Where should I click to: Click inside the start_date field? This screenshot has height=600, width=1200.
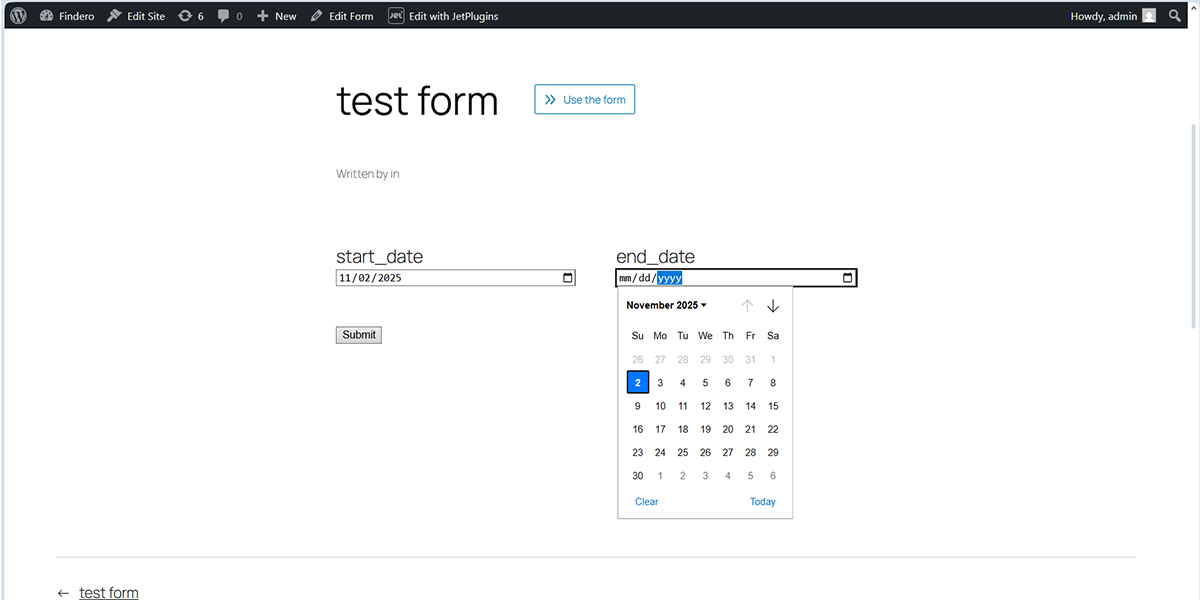(456, 278)
